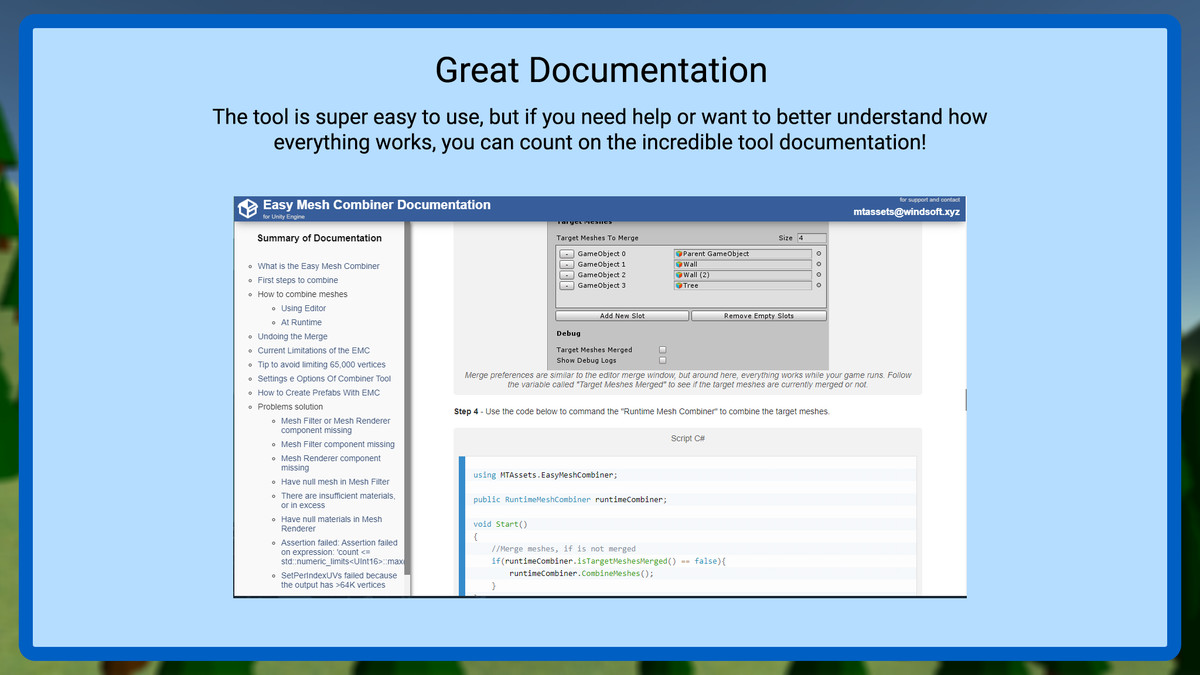Click the 'Great Documentation' slide heading

(x=601, y=70)
